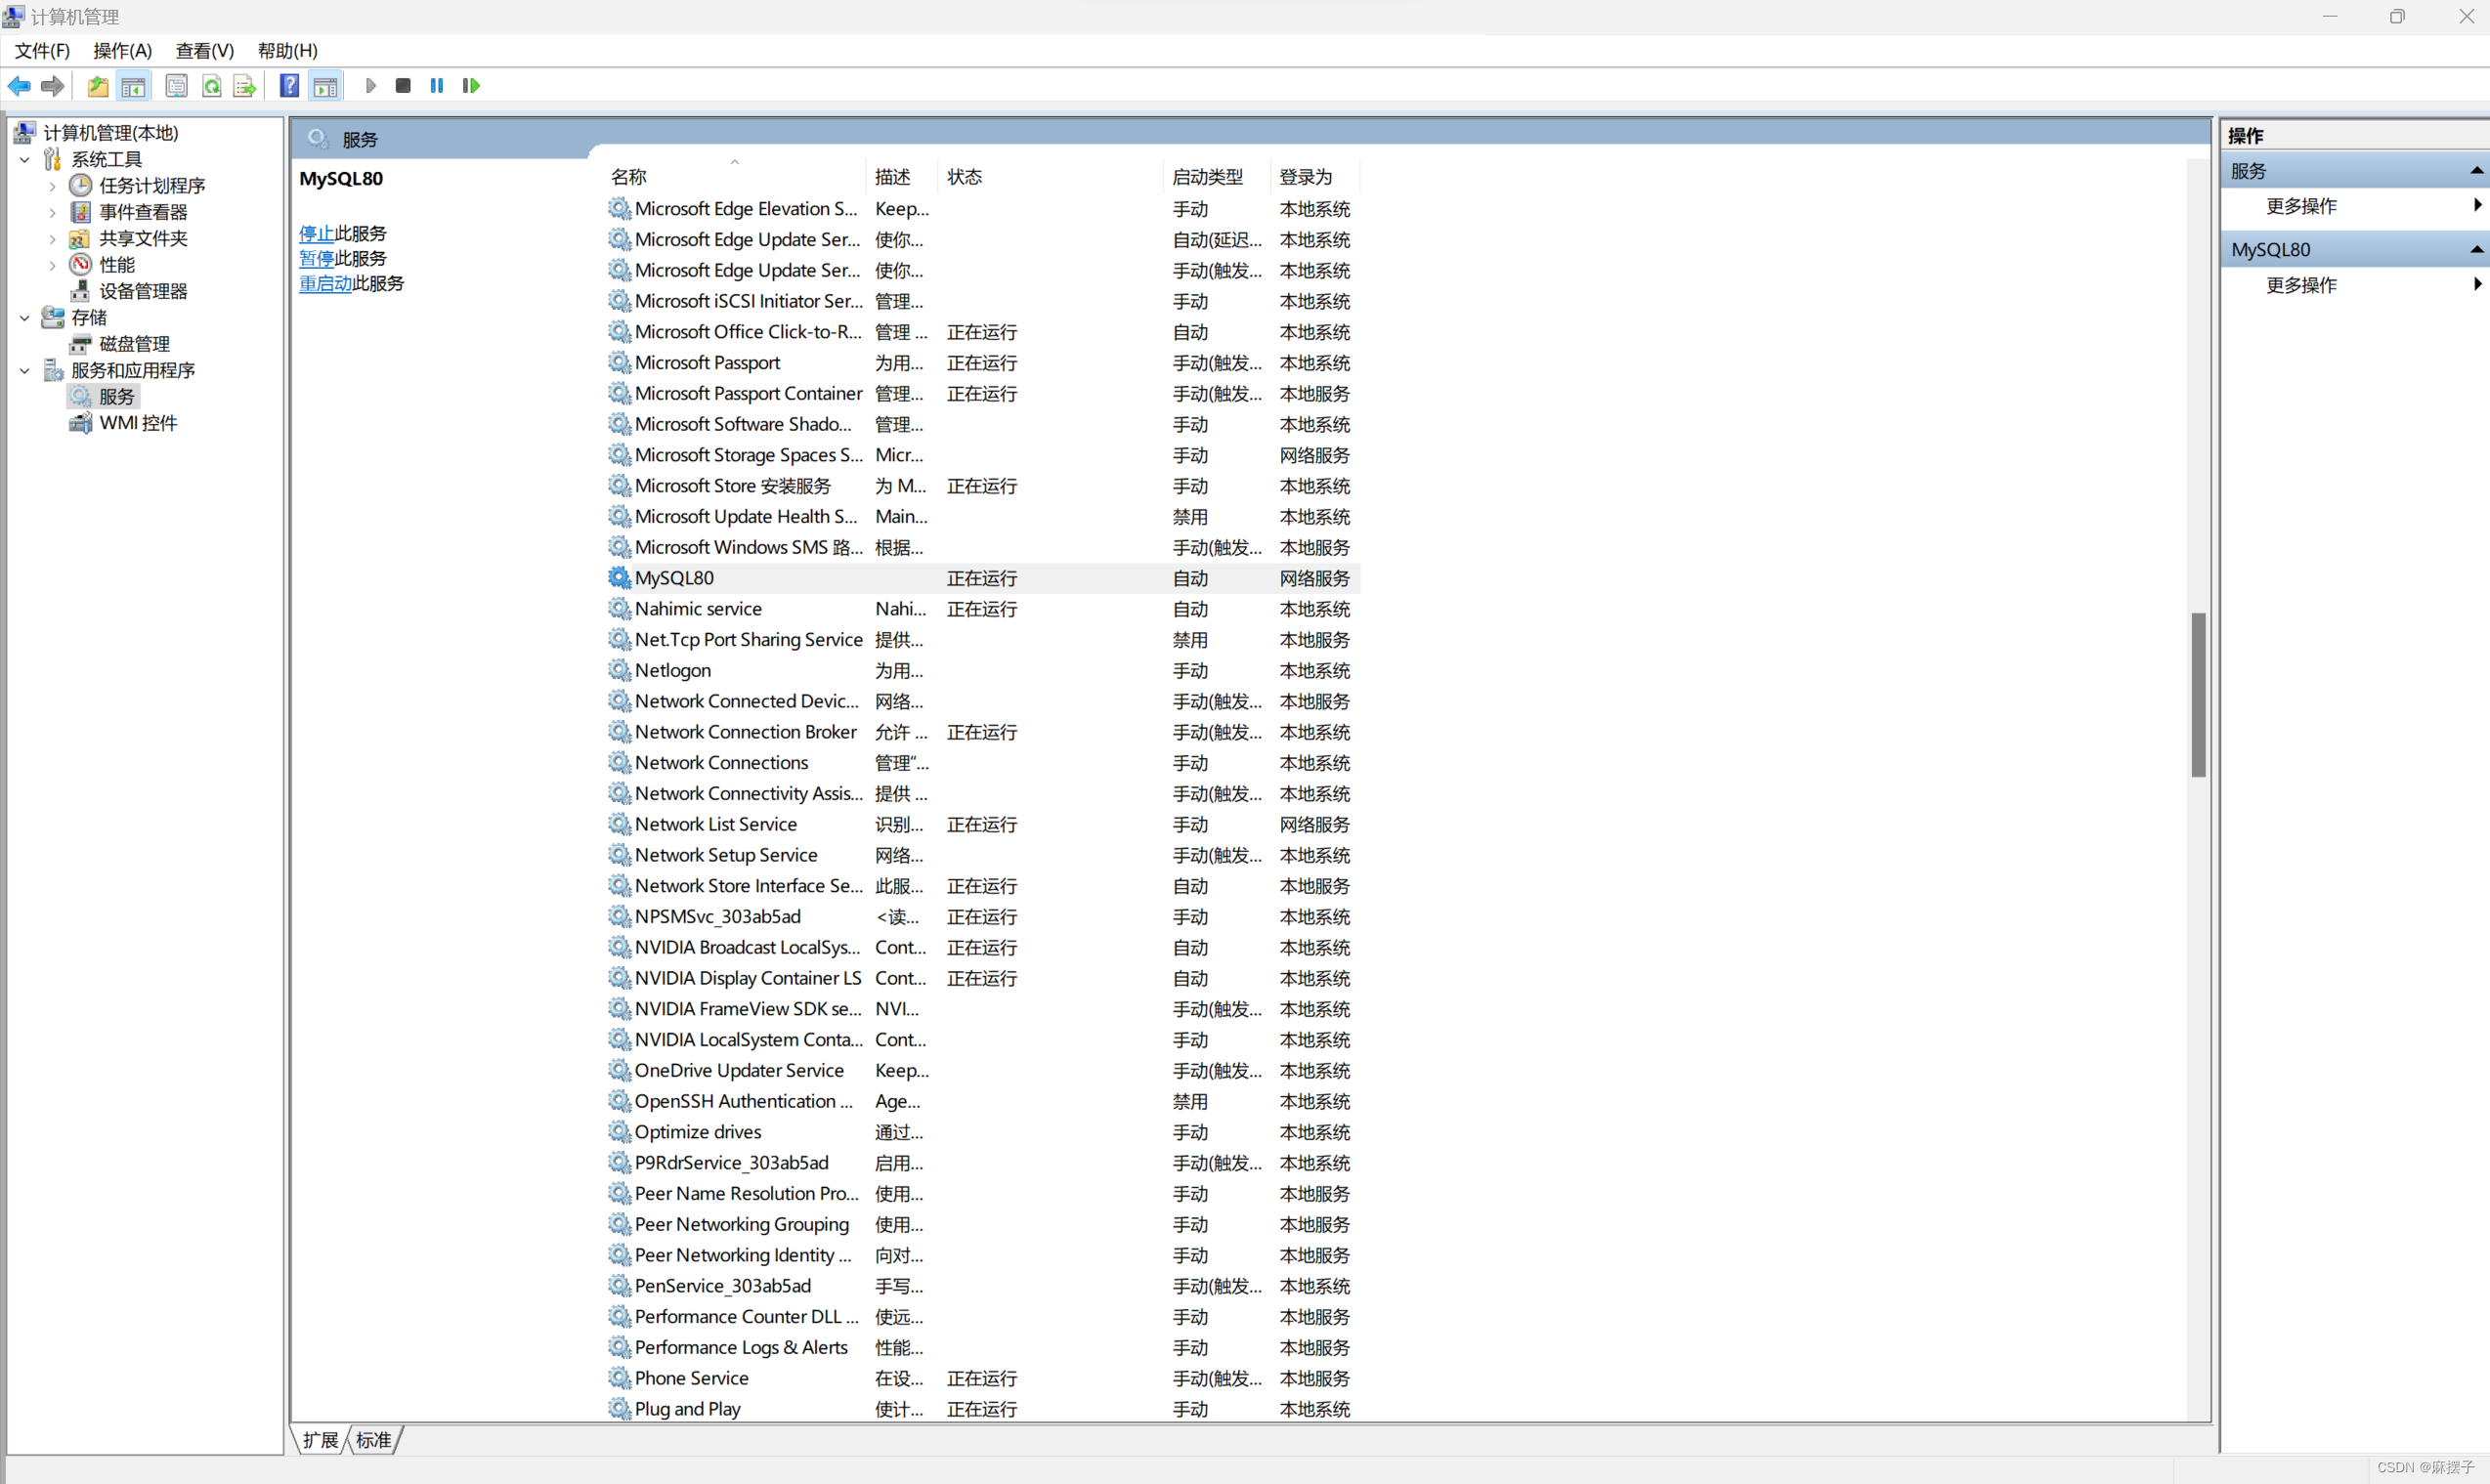Select the OneDrive Updater Service row
The width and height of the screenshot is (2490, 1484).
[x=983, y=1070]
